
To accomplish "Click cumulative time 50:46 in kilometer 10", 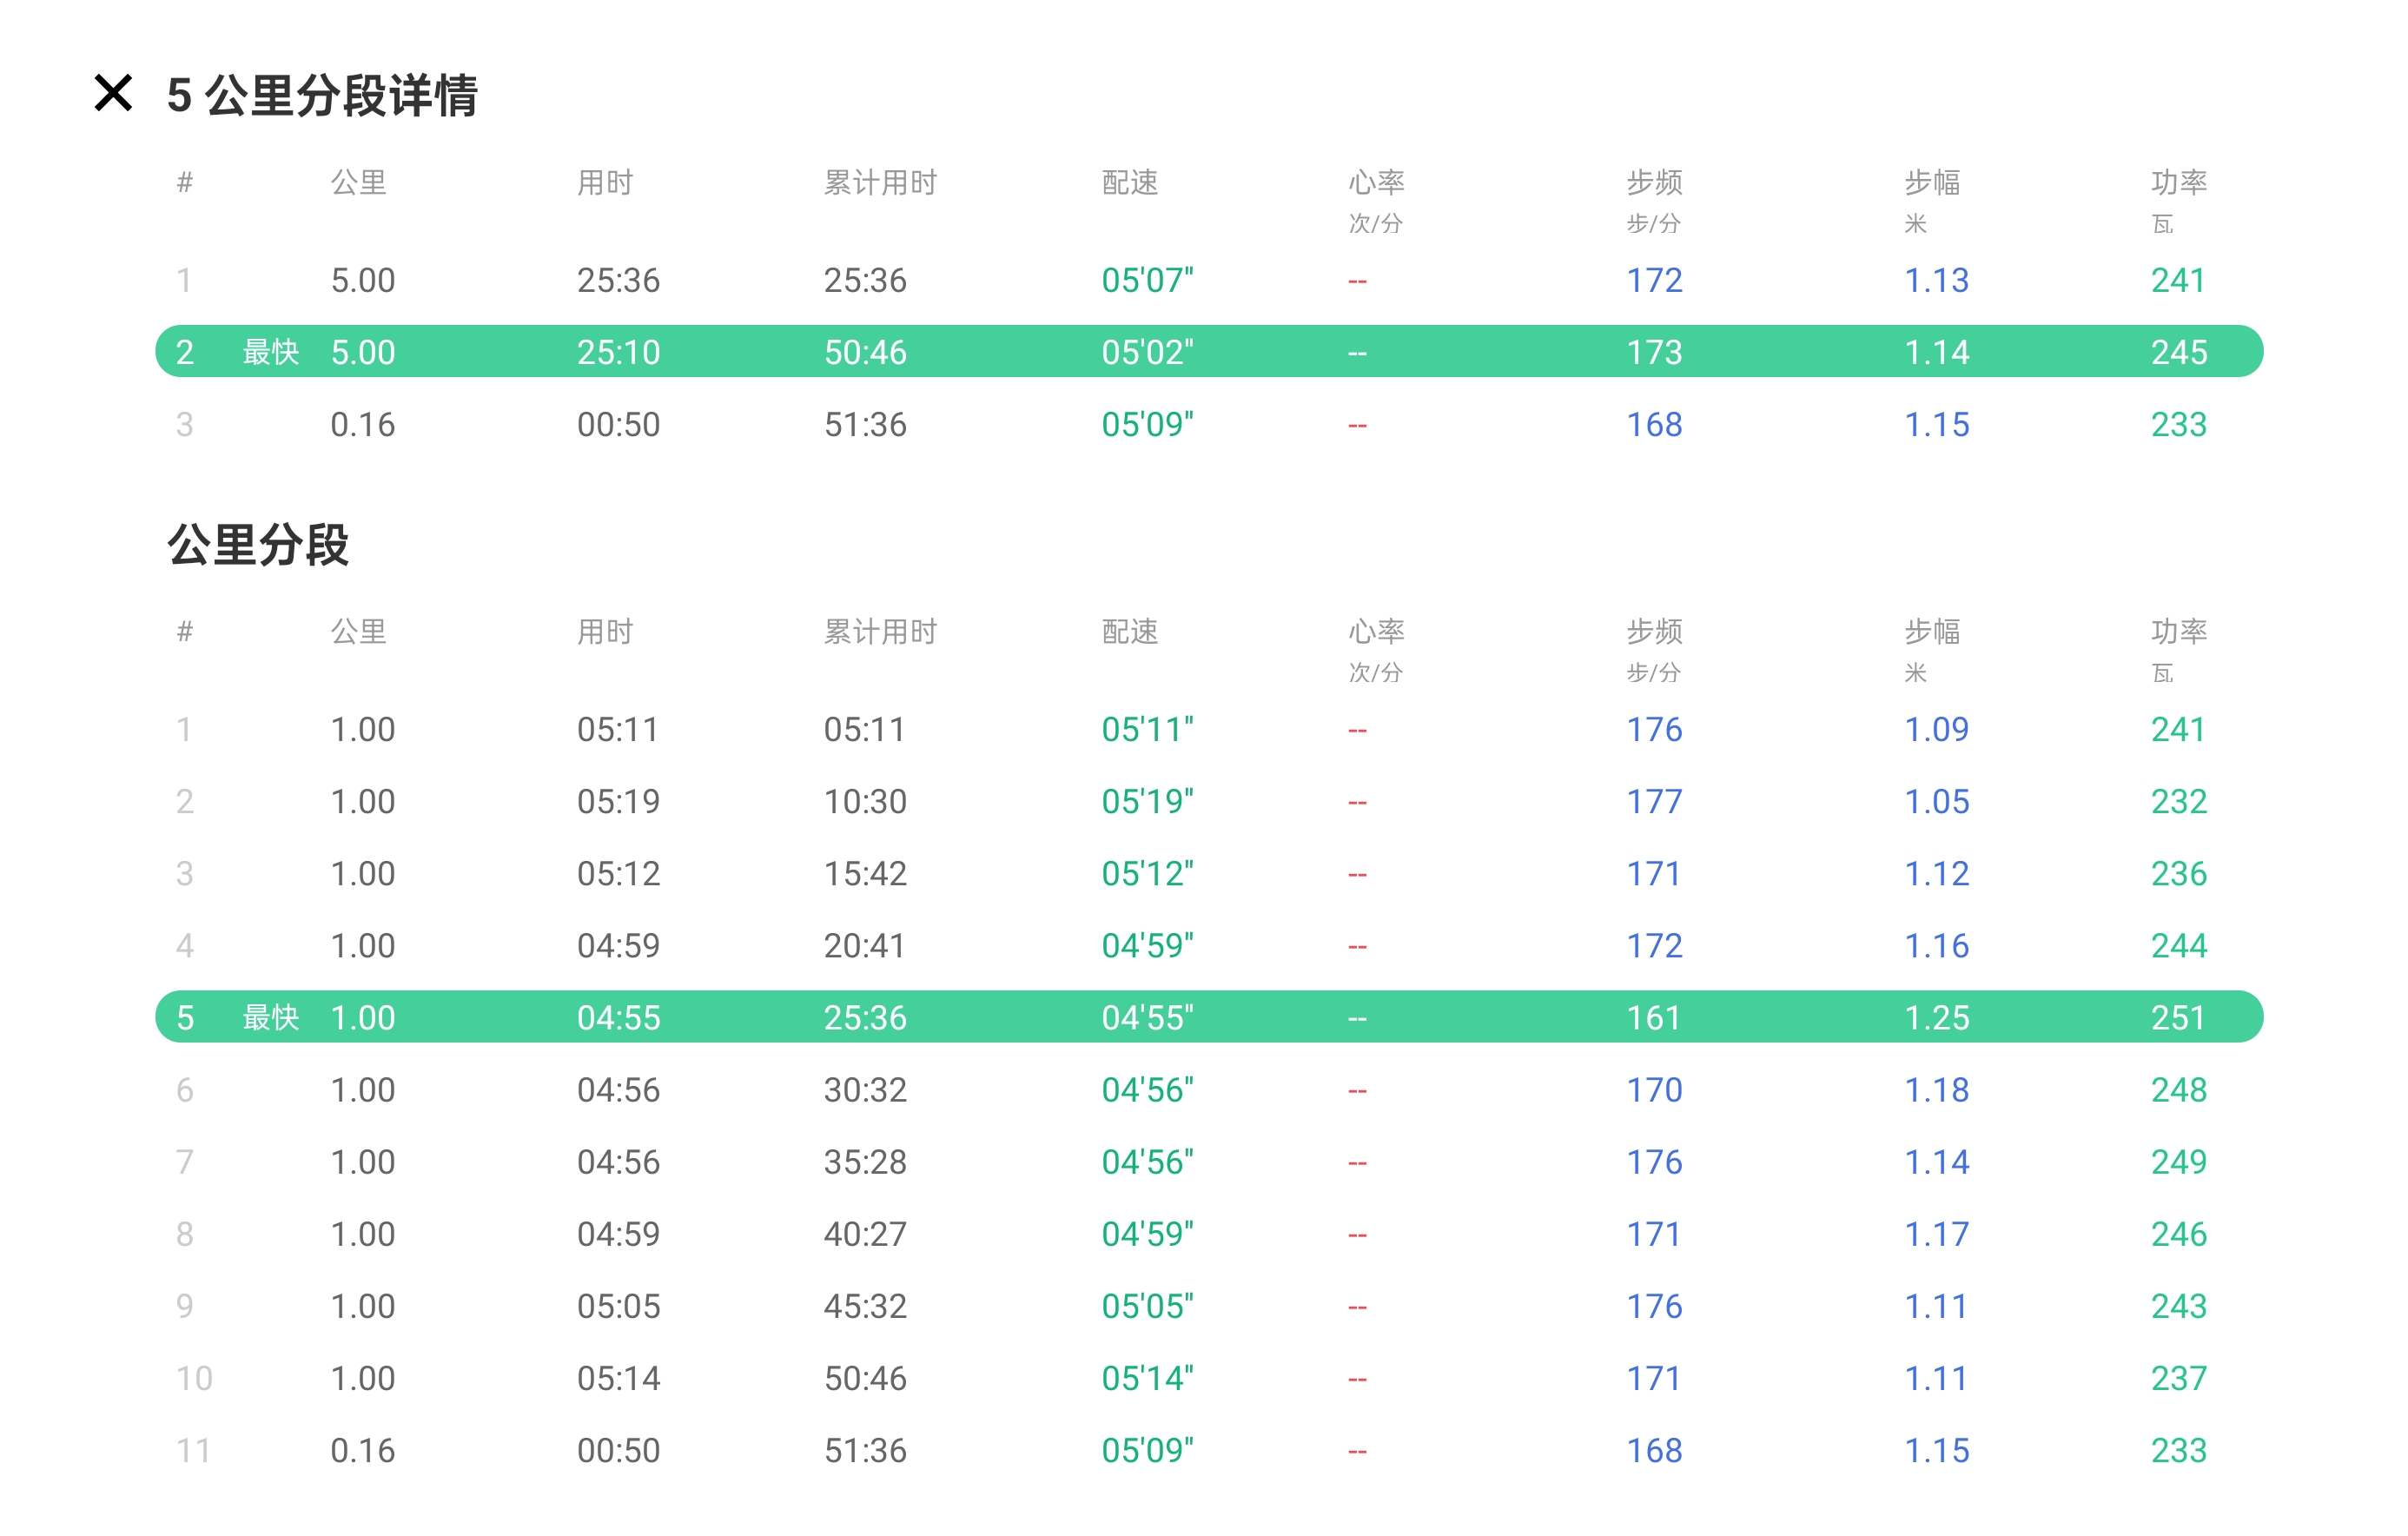I will click(865, 1378).
